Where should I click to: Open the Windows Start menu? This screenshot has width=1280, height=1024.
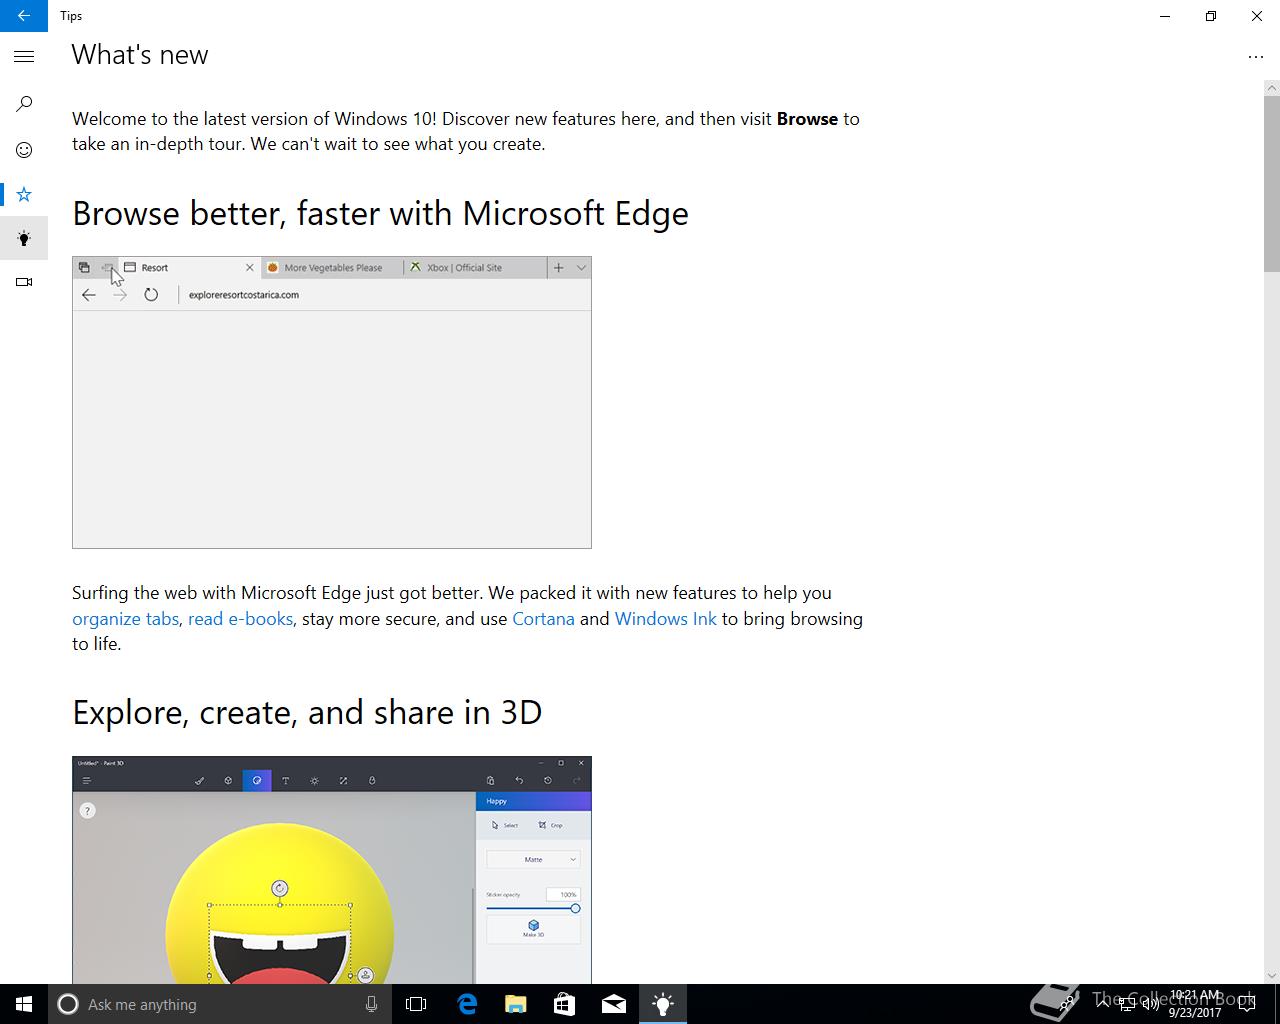click(24, 1004)
